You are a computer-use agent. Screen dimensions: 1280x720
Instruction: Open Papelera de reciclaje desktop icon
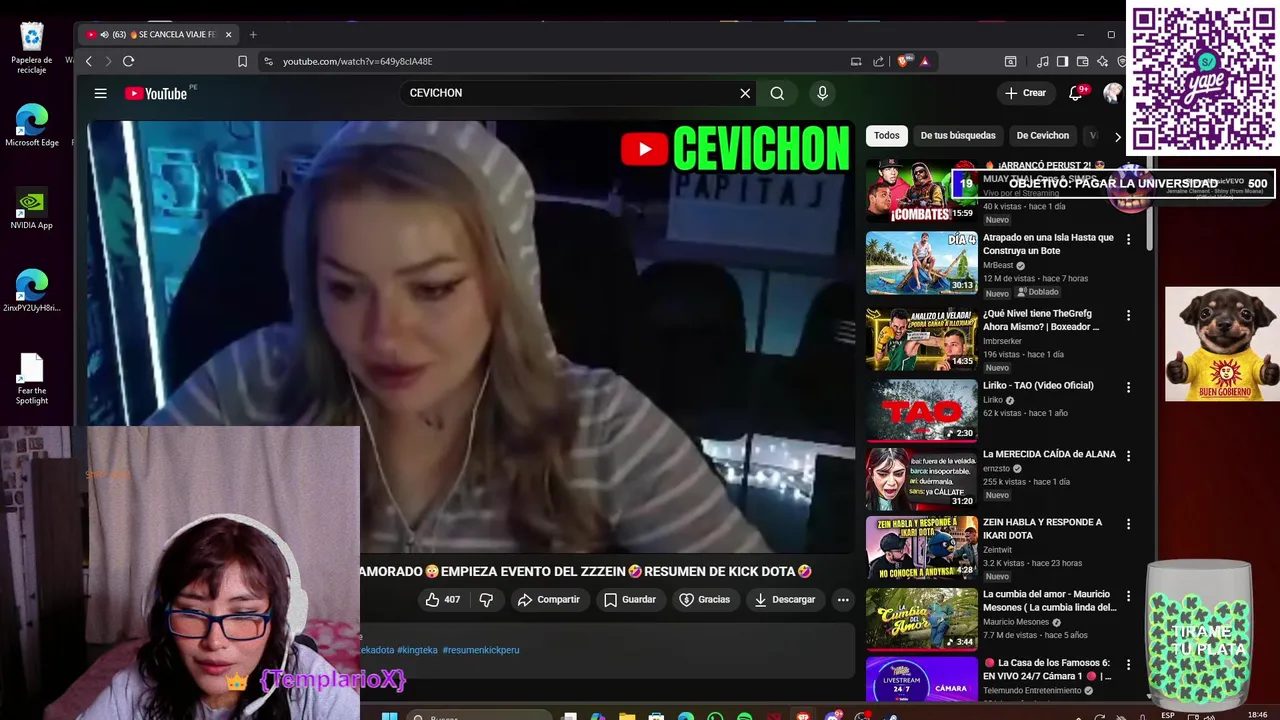[x=32, y=48]
